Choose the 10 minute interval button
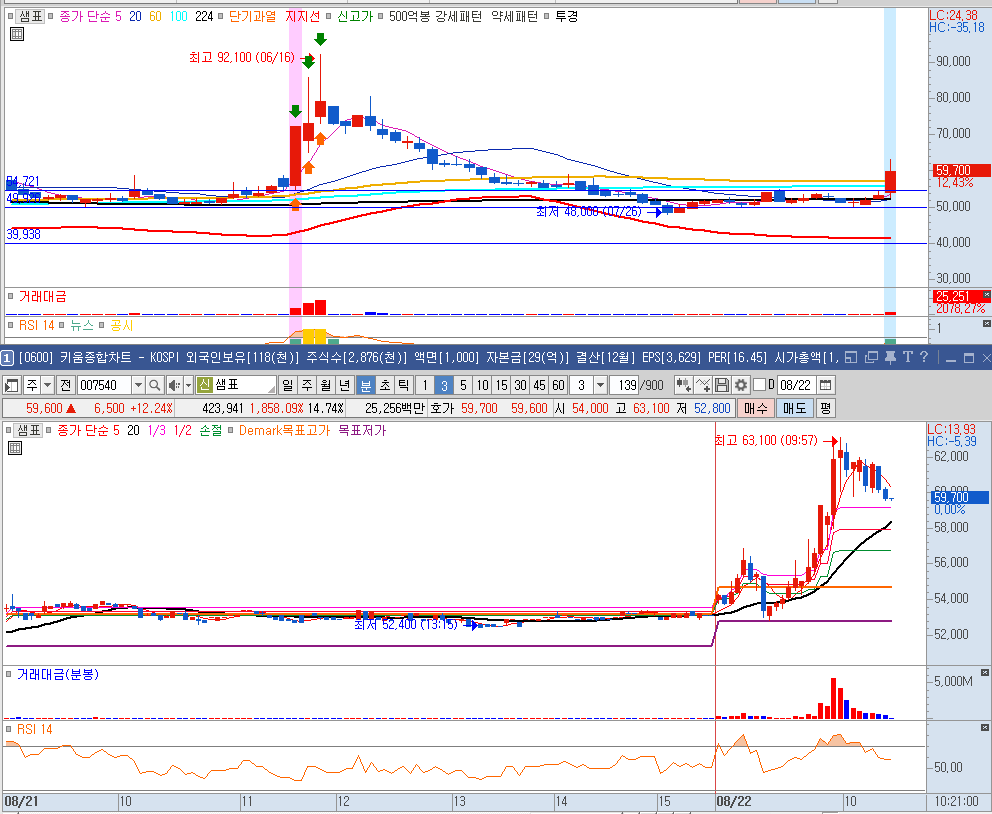The image size is (992, 814). pos(482,385)
